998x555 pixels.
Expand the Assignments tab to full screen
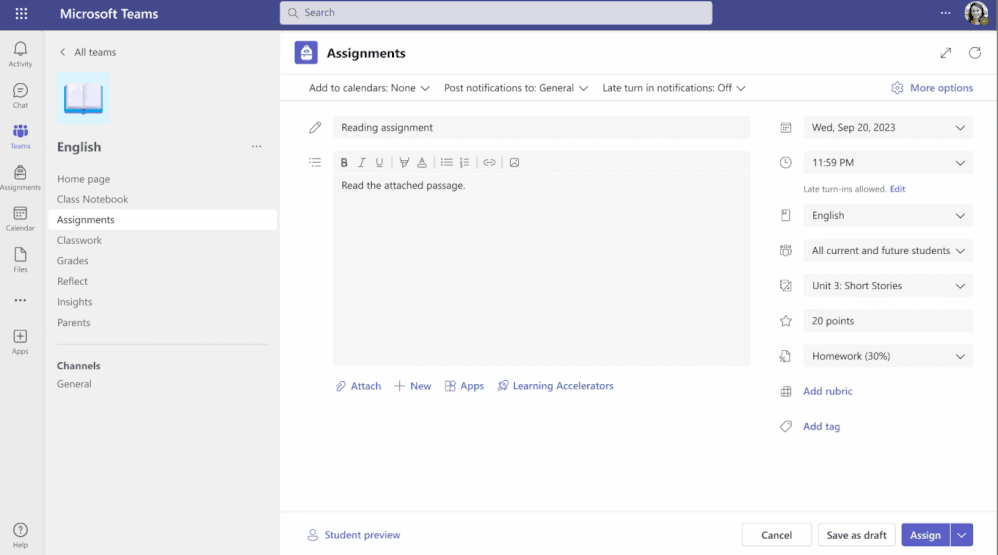946,53
